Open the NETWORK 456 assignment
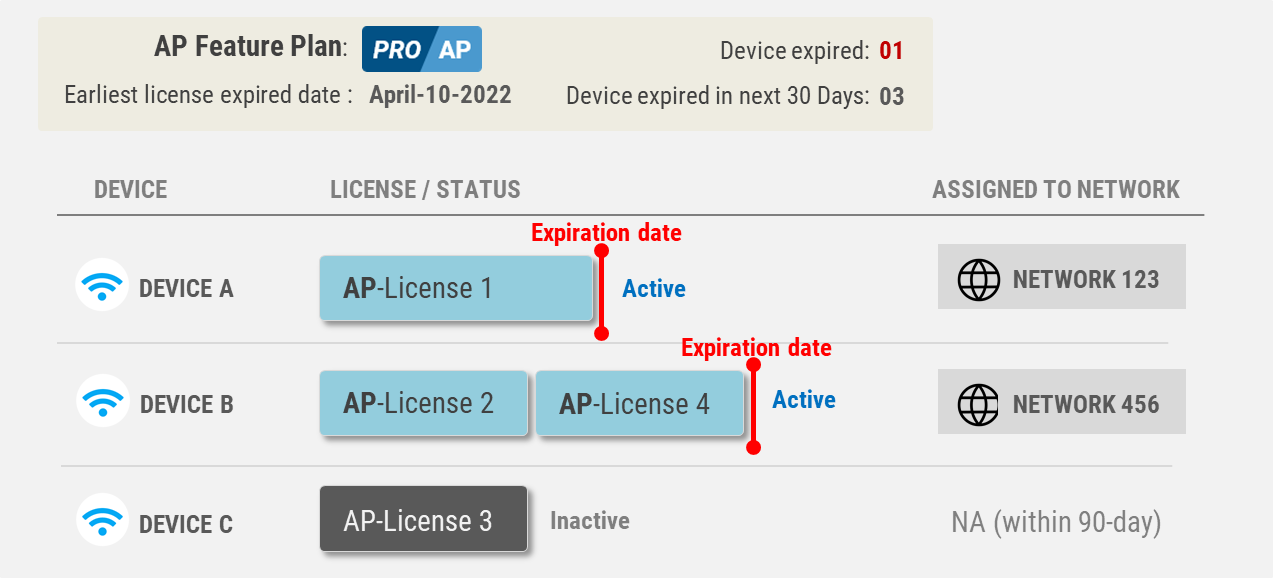 tap(1062, 401)
